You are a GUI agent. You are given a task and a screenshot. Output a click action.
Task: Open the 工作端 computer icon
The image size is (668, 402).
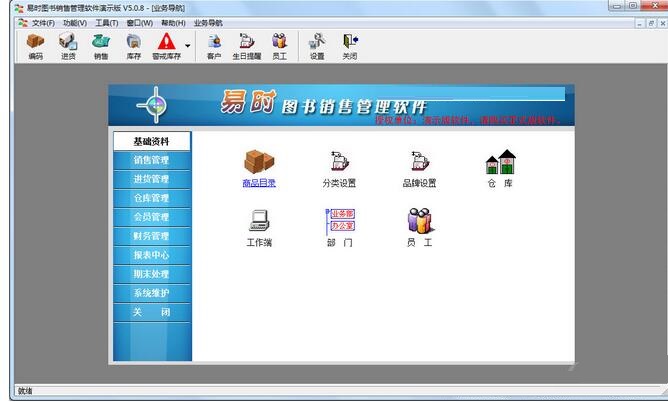(259, 221)
